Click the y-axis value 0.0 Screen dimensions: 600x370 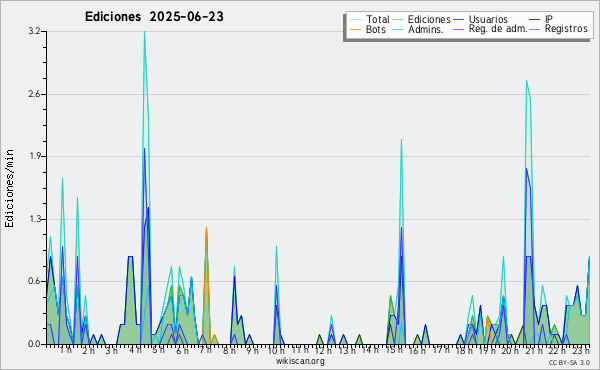tap(34, 344)
